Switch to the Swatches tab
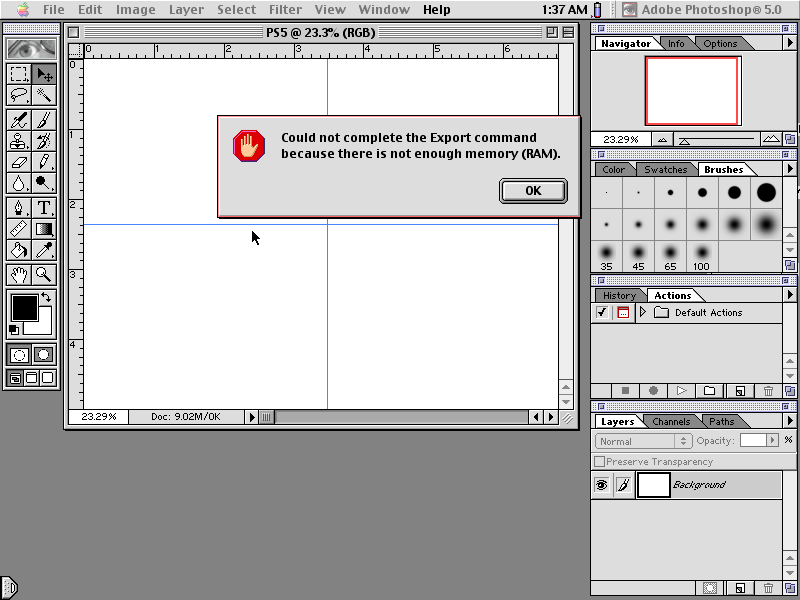This screenshot has height=600, width=800. click(665, 169)
